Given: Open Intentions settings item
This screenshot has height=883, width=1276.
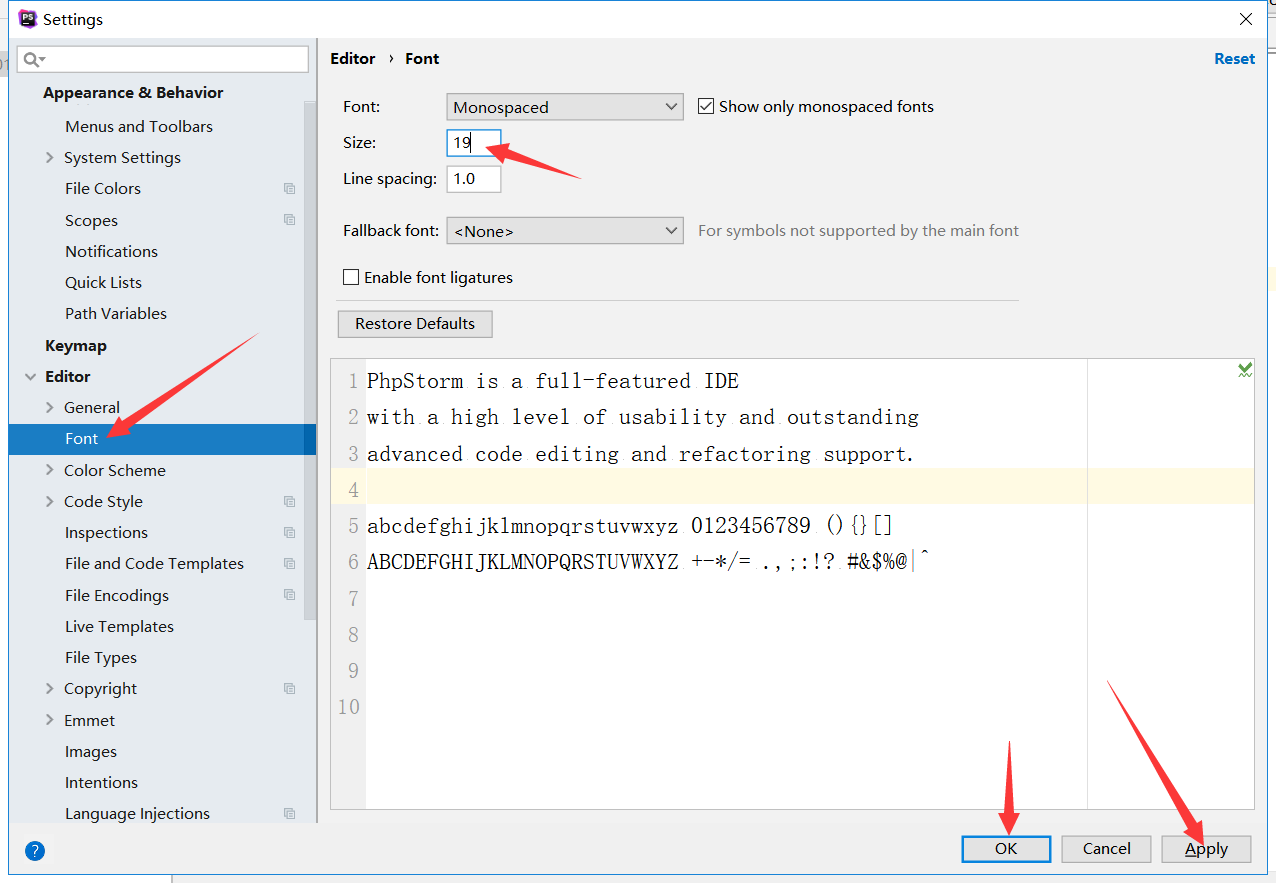Looking at the screenshot, I should pyautogui.click(x=102, y=782).
